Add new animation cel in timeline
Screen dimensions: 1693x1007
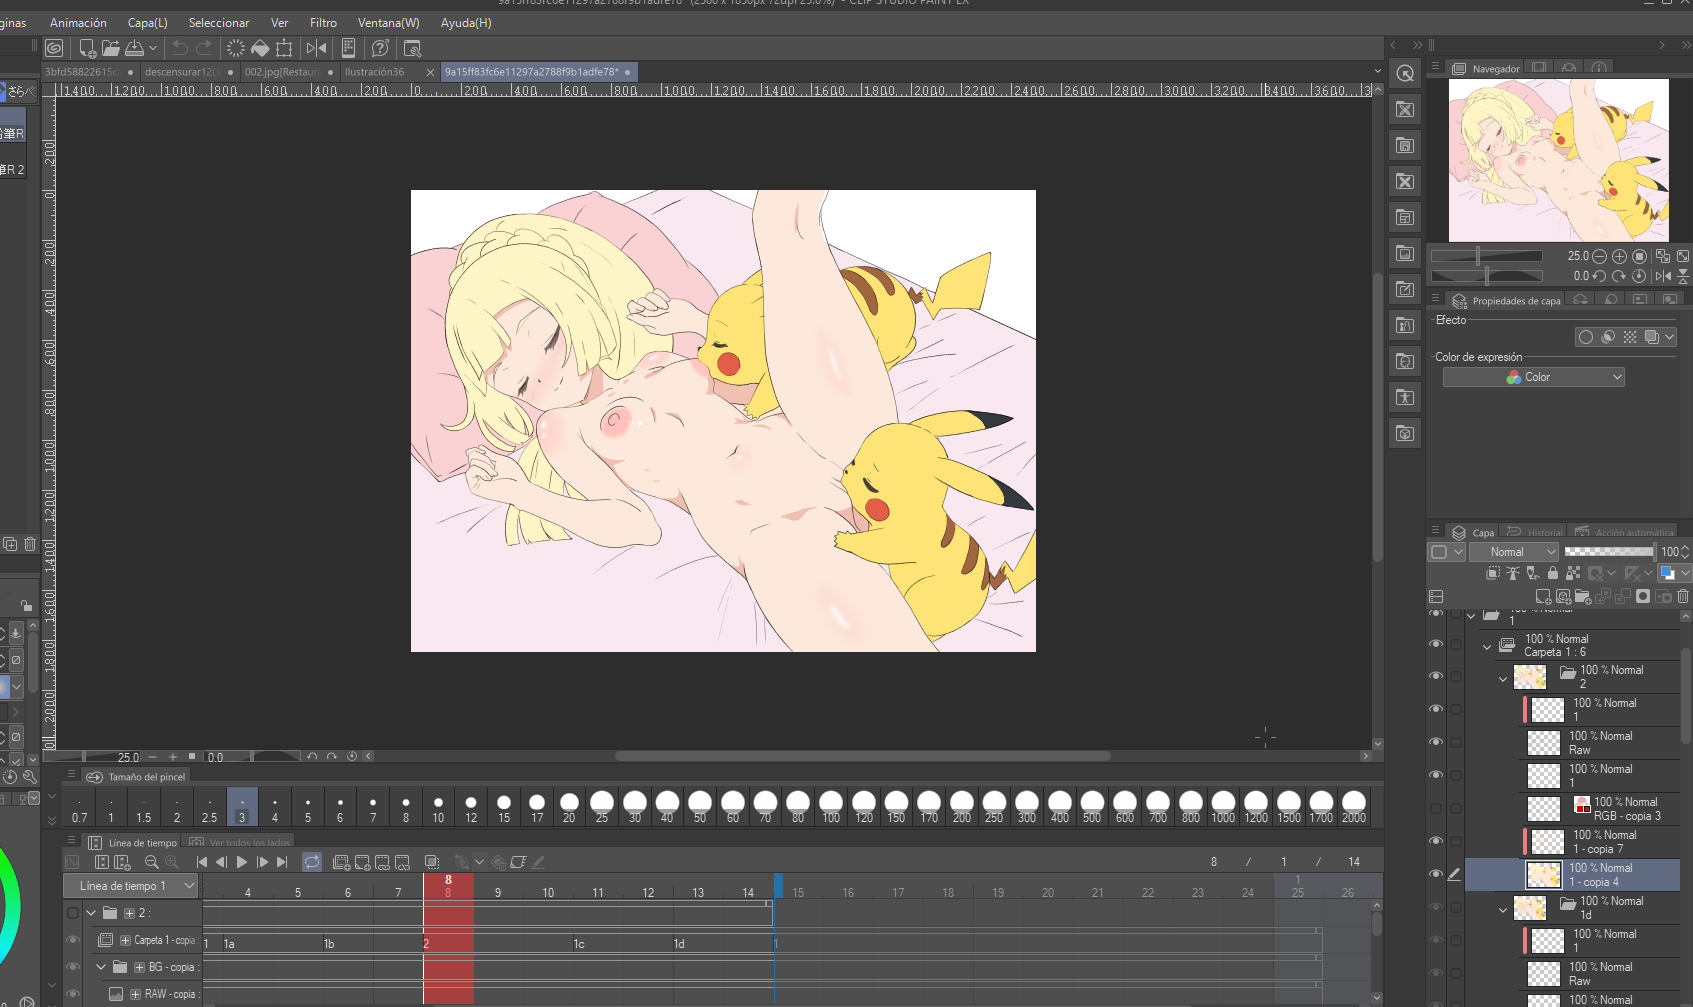362,862
